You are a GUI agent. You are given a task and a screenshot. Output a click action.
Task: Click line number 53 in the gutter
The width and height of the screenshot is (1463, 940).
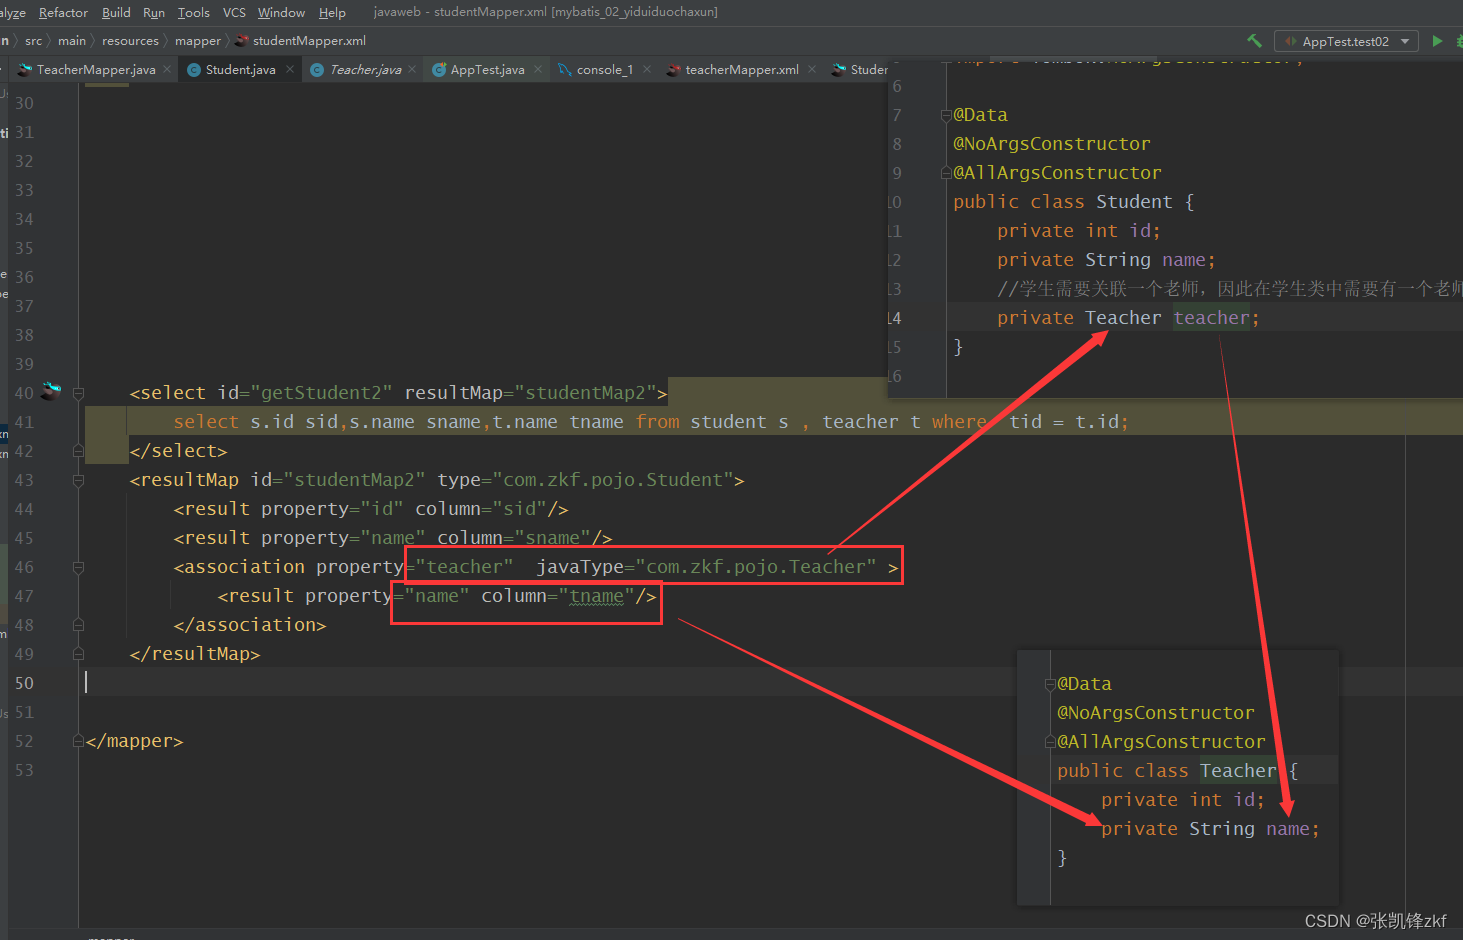click(24, 770)
